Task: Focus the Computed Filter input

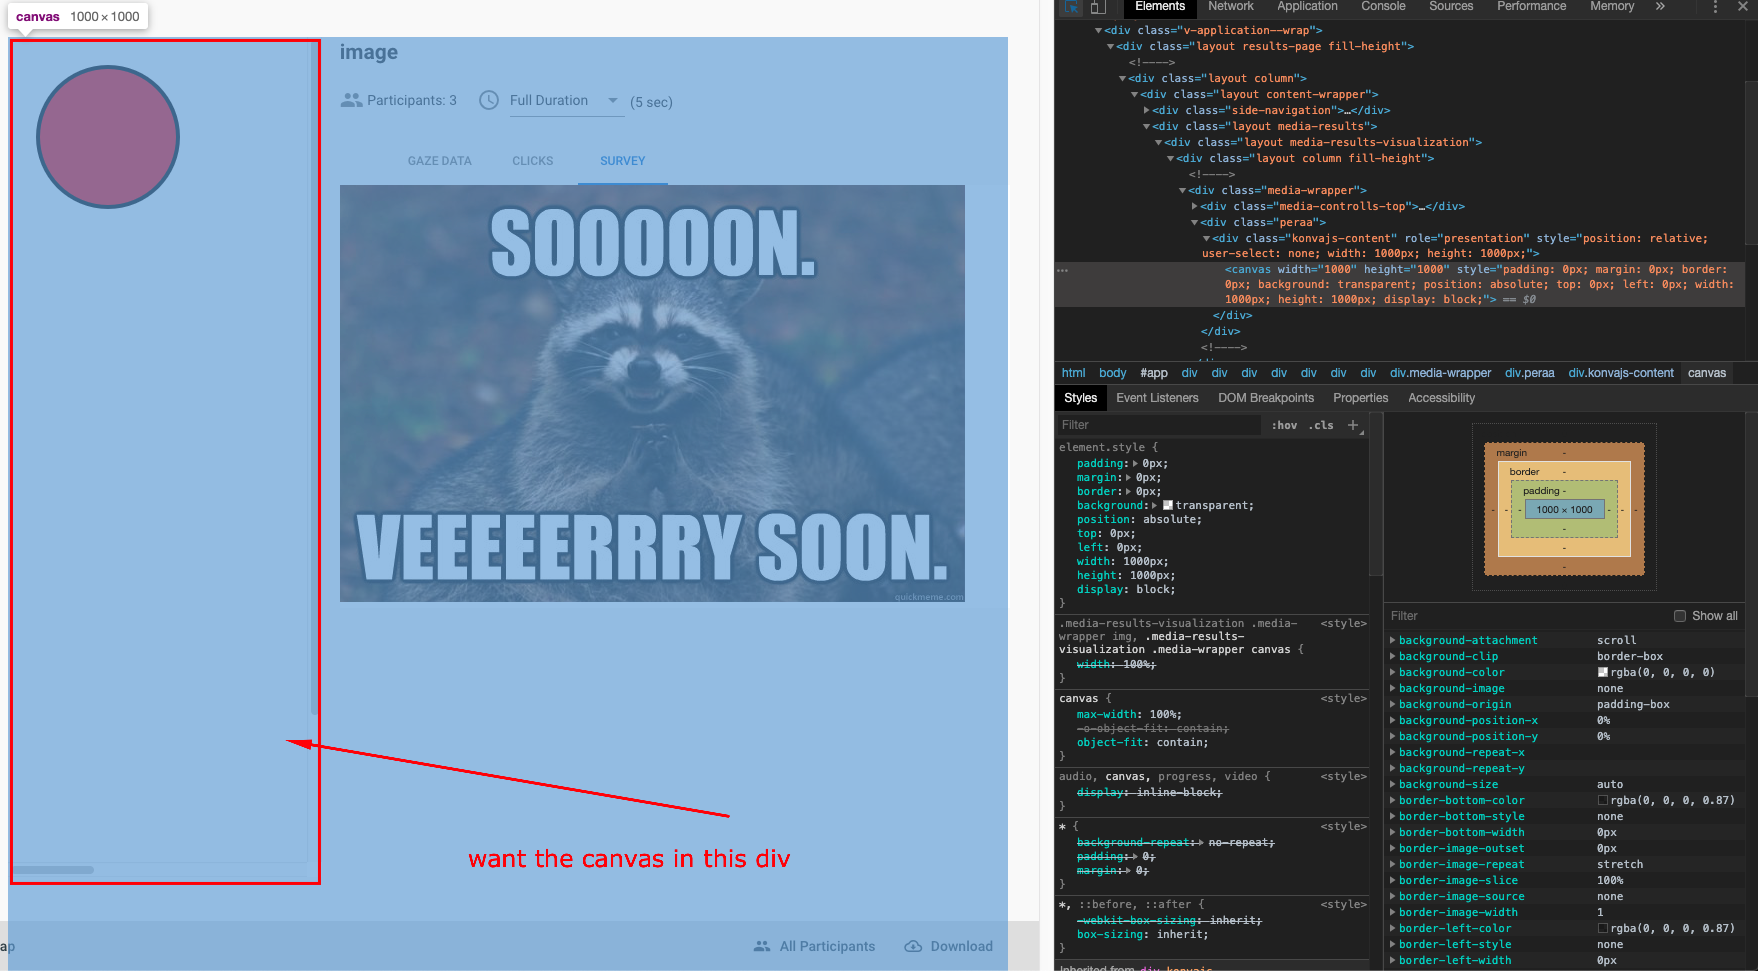Action: [1525, 616]
